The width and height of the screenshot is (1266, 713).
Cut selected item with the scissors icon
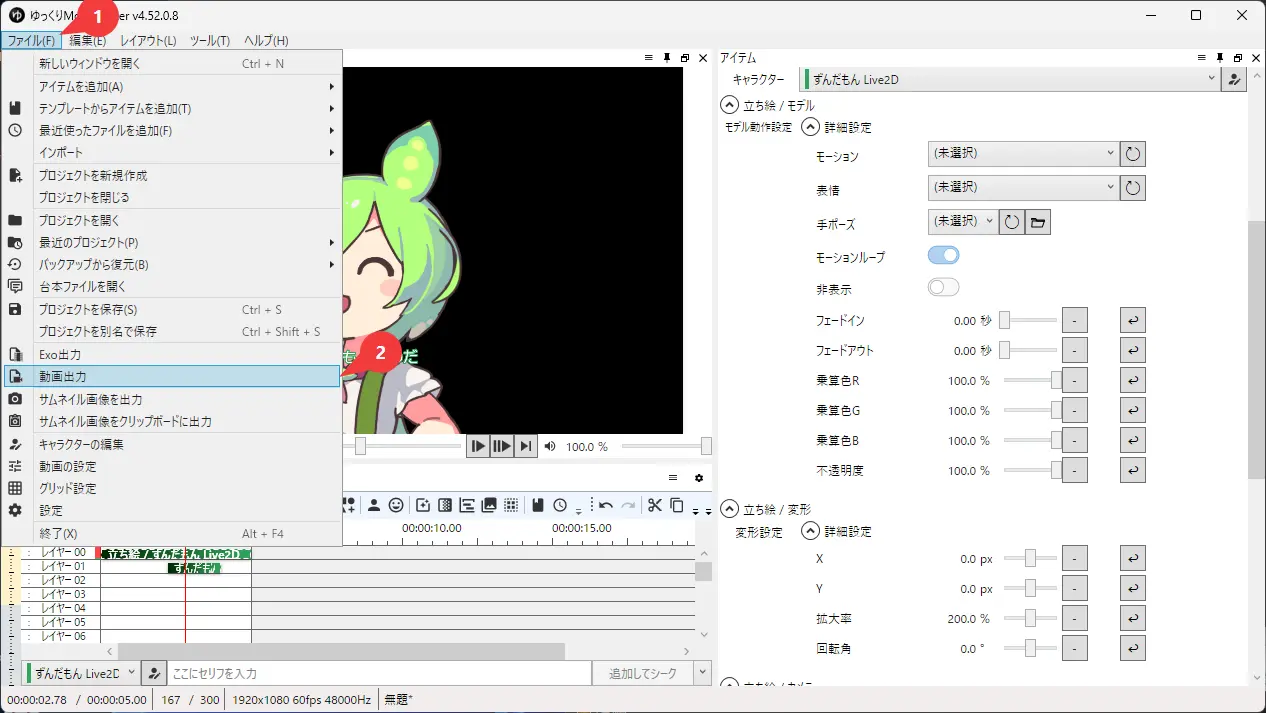(654, 505)
